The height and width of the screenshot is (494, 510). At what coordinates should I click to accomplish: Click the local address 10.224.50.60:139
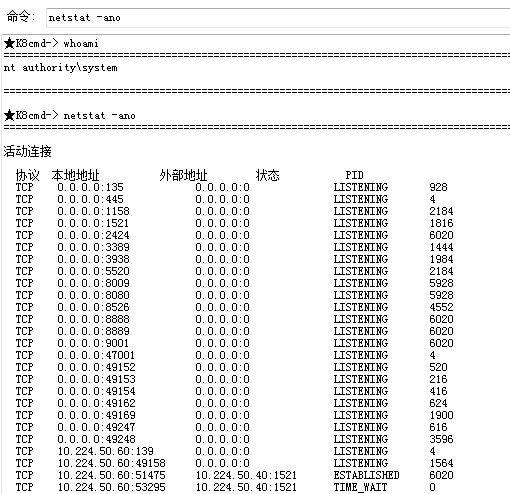(106, 451)
